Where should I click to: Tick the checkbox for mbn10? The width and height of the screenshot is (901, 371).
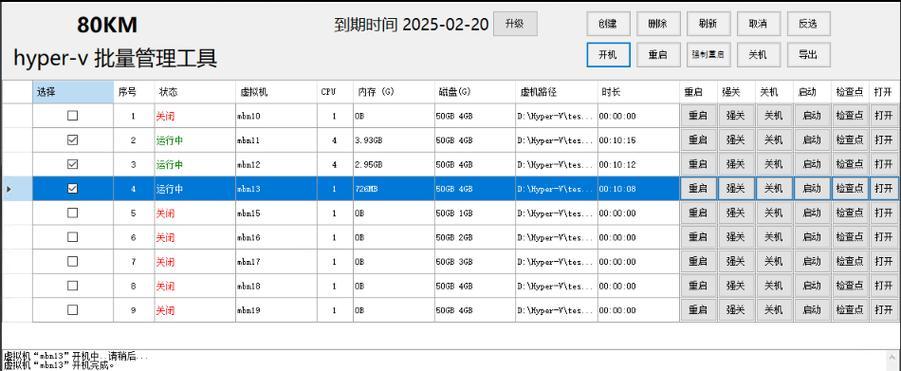(x=72, y=115)
